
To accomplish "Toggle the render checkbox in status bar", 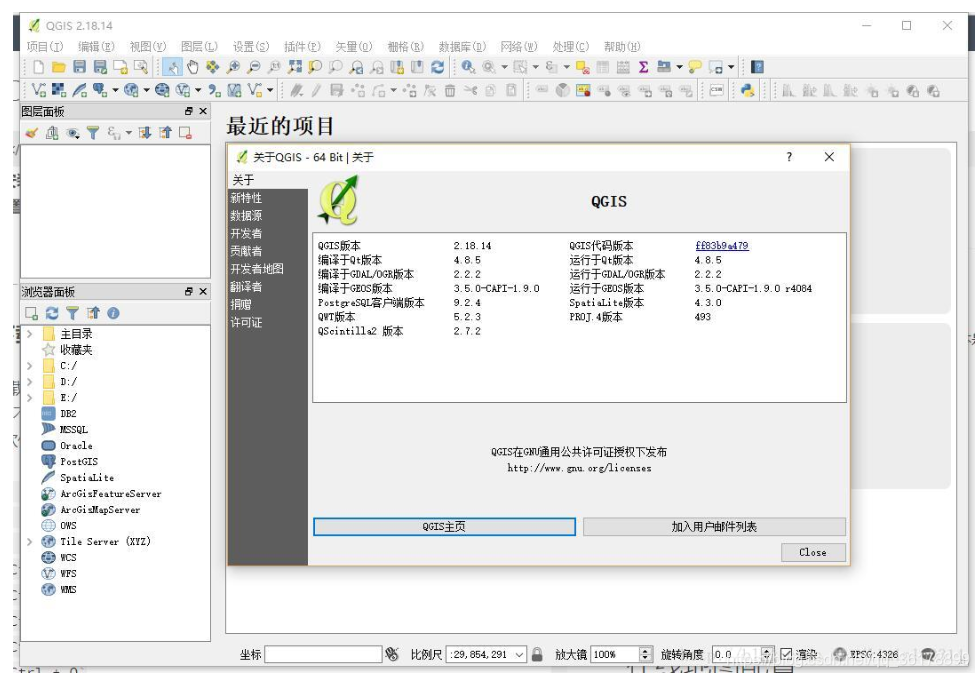I will 786,654.
